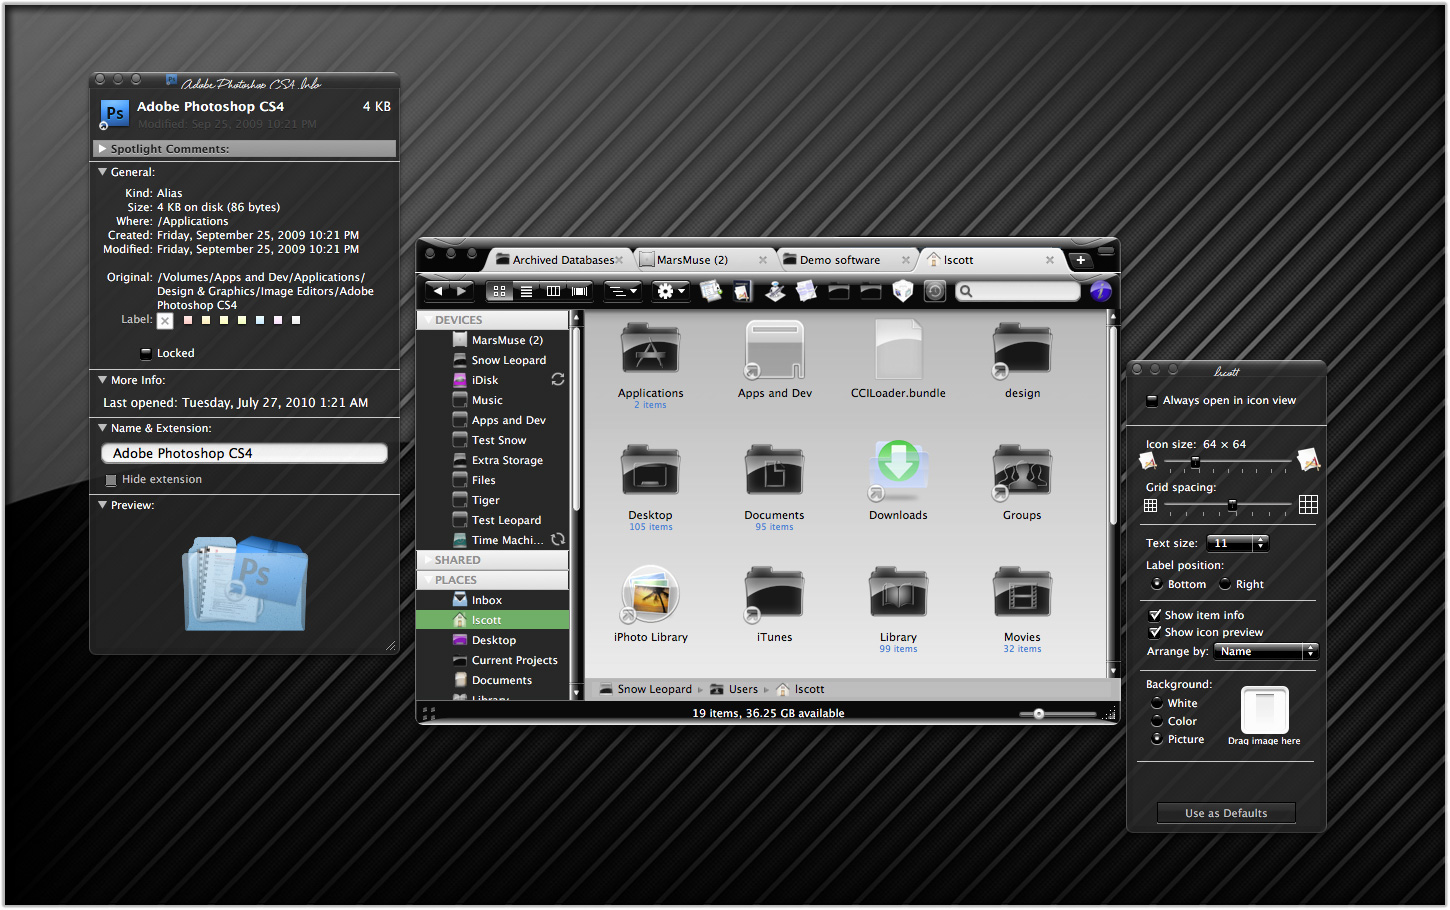The image size is (1450, 910).
Task: Switch to Archived Databases tab
Action: click(558, 260)
